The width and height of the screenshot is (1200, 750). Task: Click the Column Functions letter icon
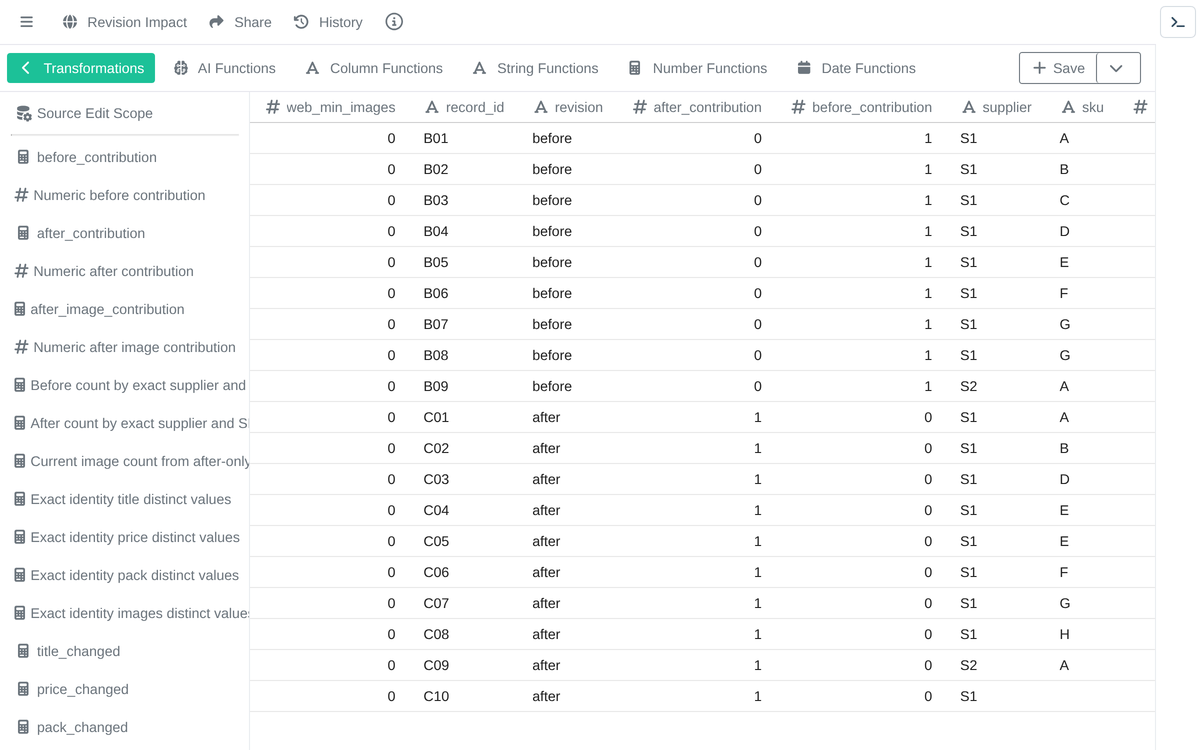click(313, 68)
